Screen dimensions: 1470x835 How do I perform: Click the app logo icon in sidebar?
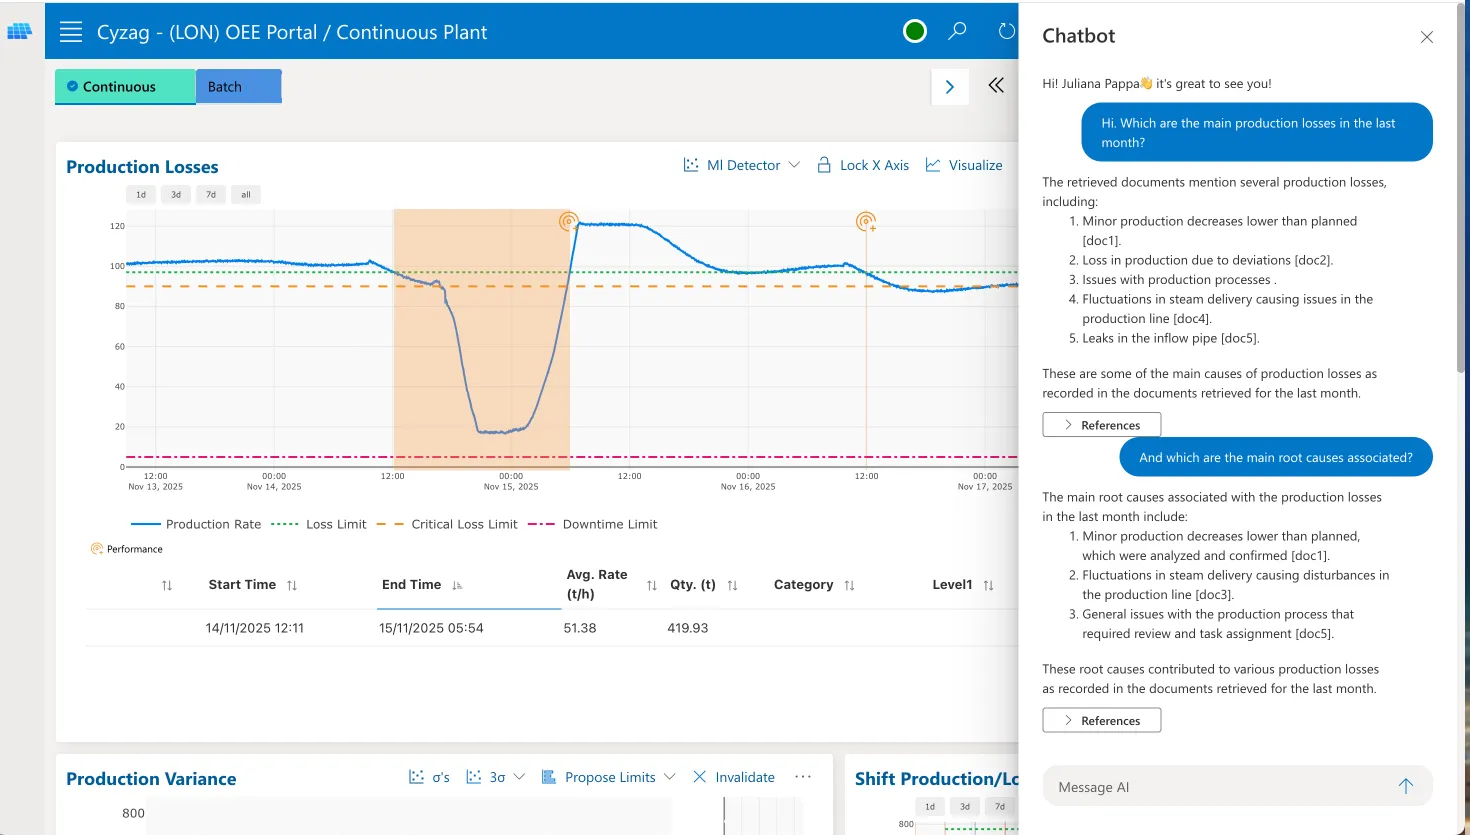20,32
